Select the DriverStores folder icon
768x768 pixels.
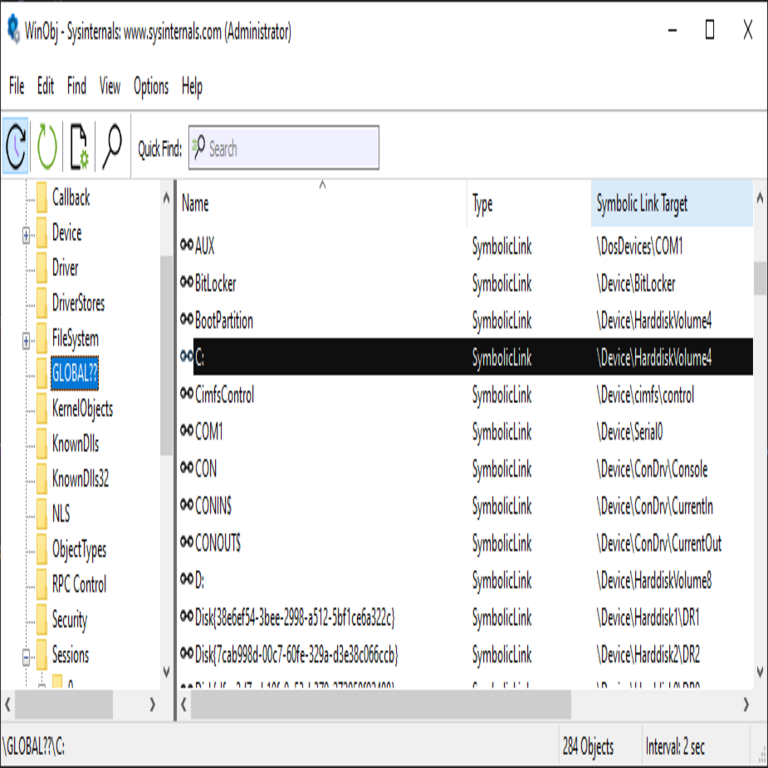[42, 303]
